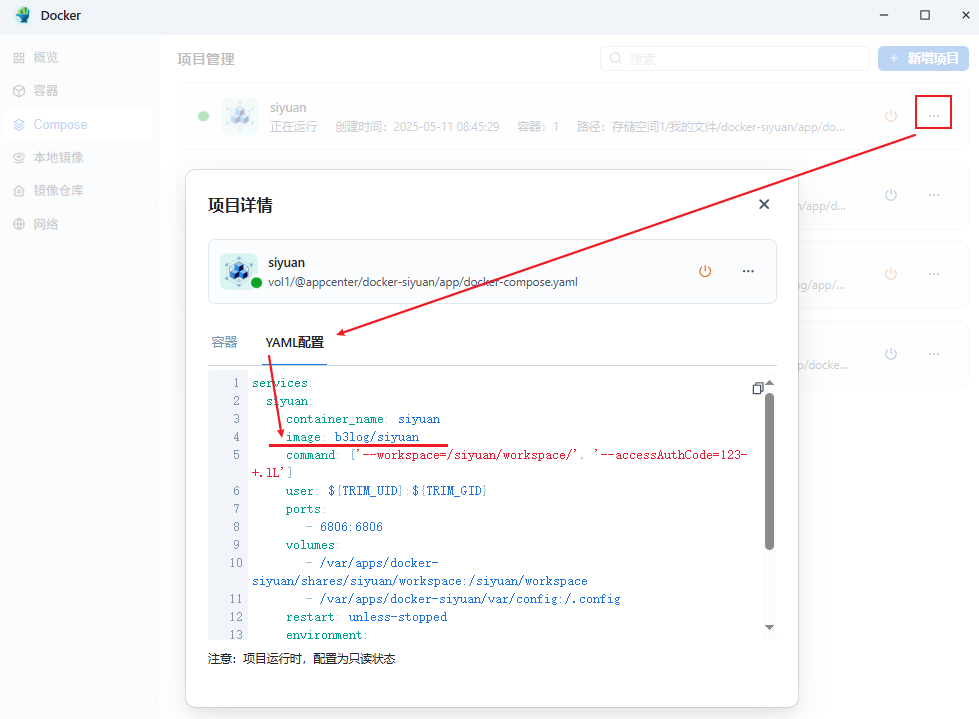Viewport: 979px width, 719px height.
Task: Select the YAML配置 tab
Action: pos(294,342)
